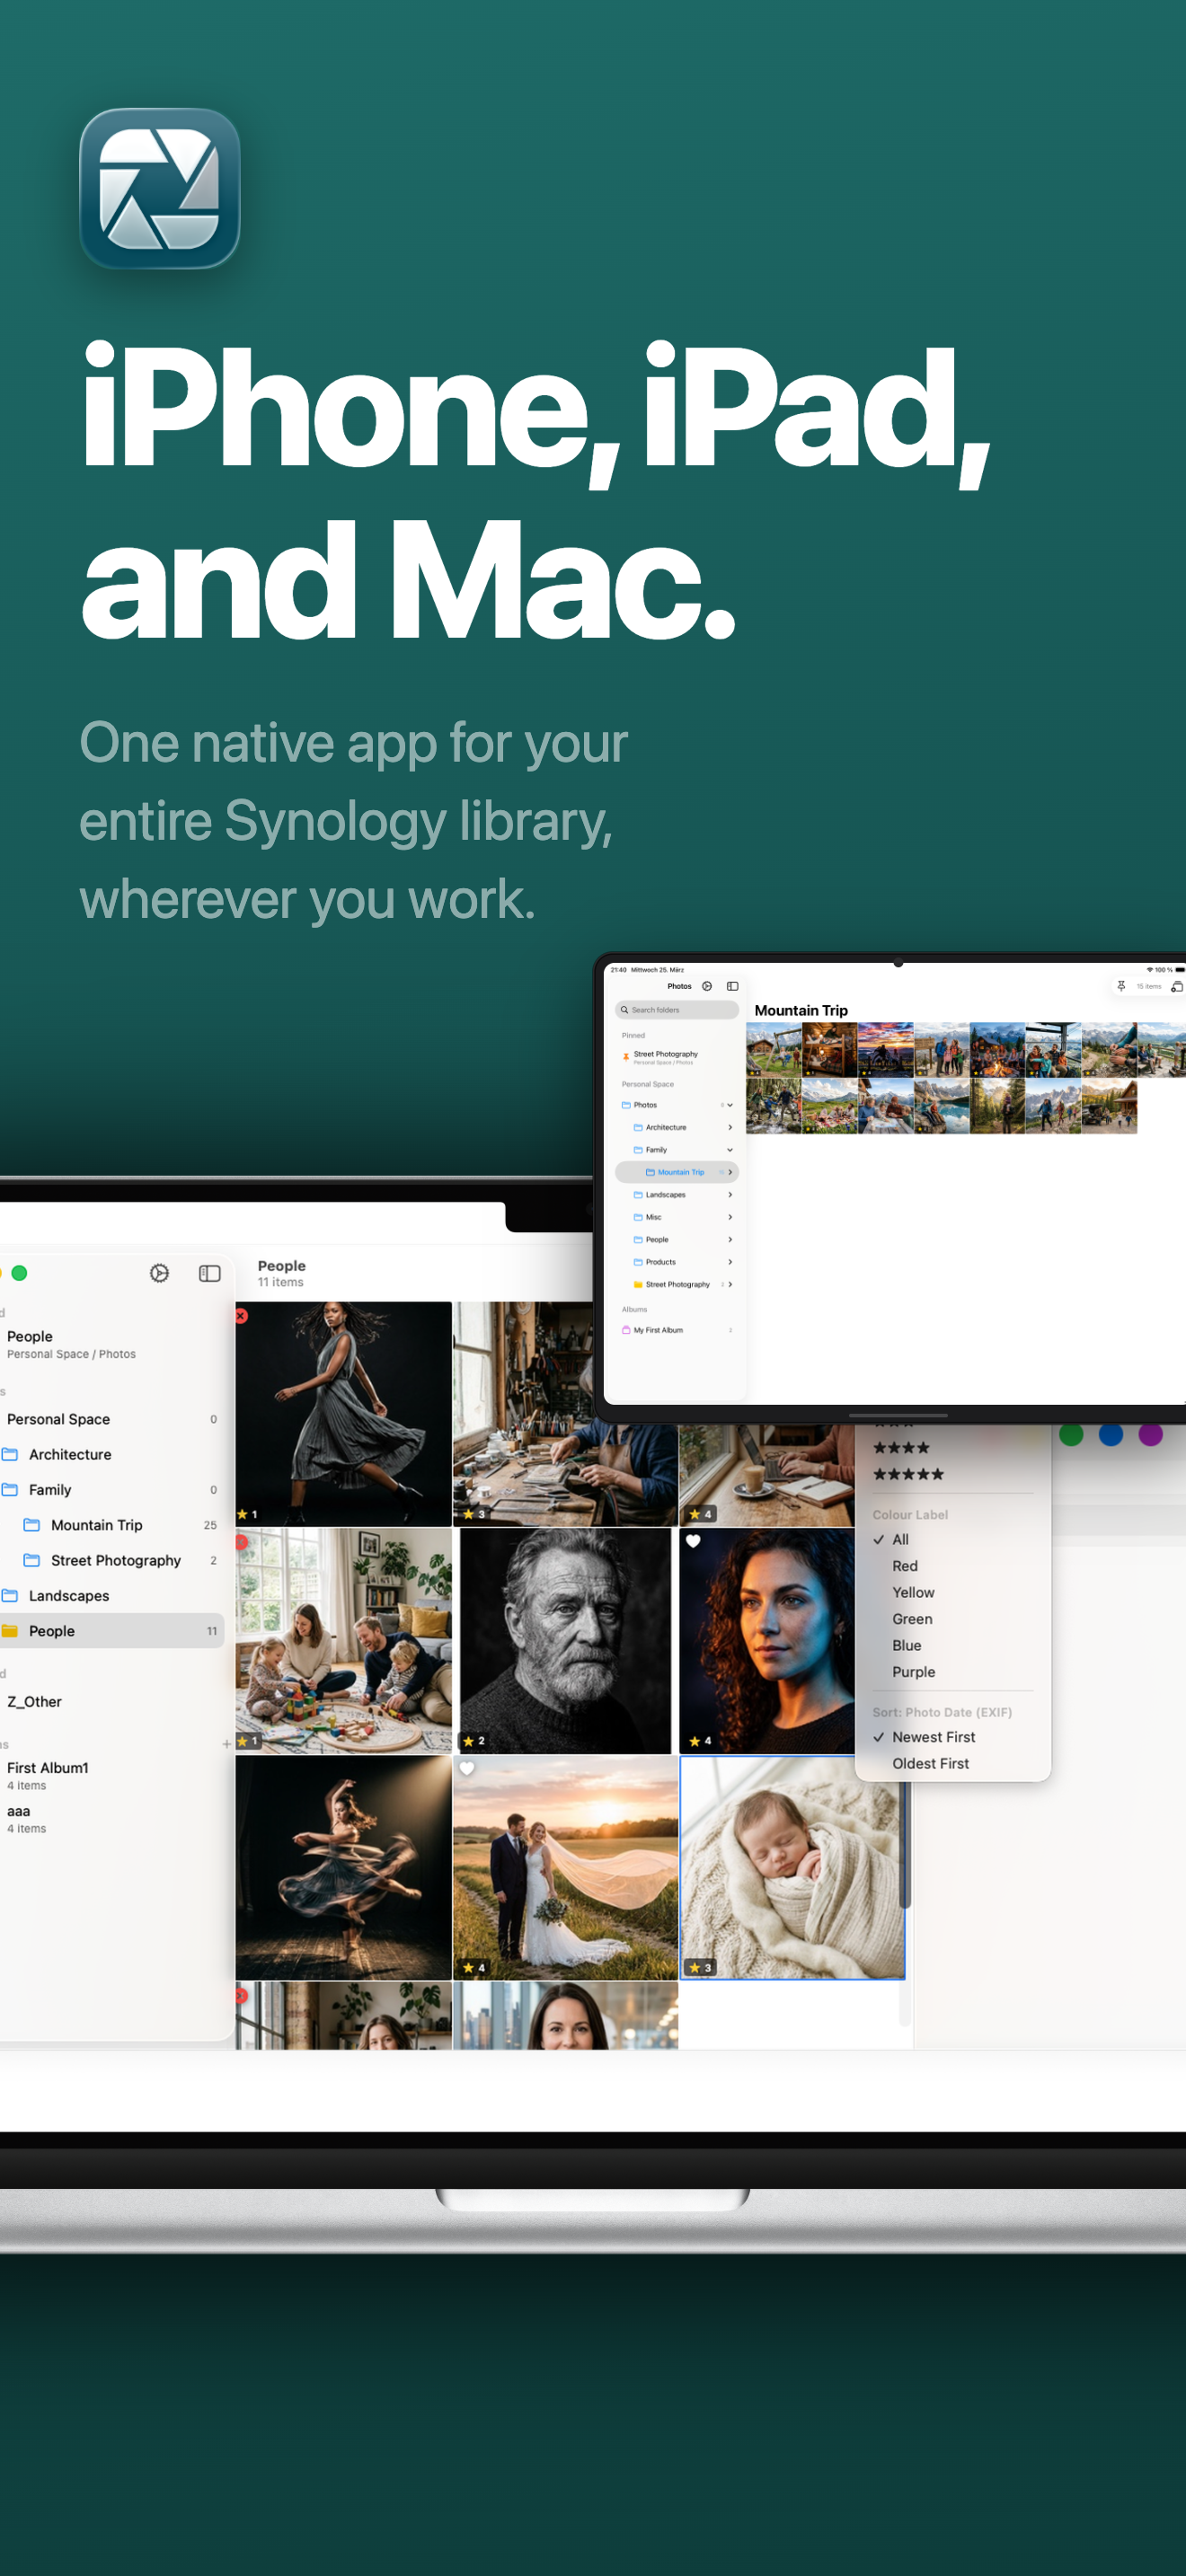Screen dimensions: 1186x2576
Task: Expand Street Photography chevron on iPad
Action: click(x=730, y=1284)
